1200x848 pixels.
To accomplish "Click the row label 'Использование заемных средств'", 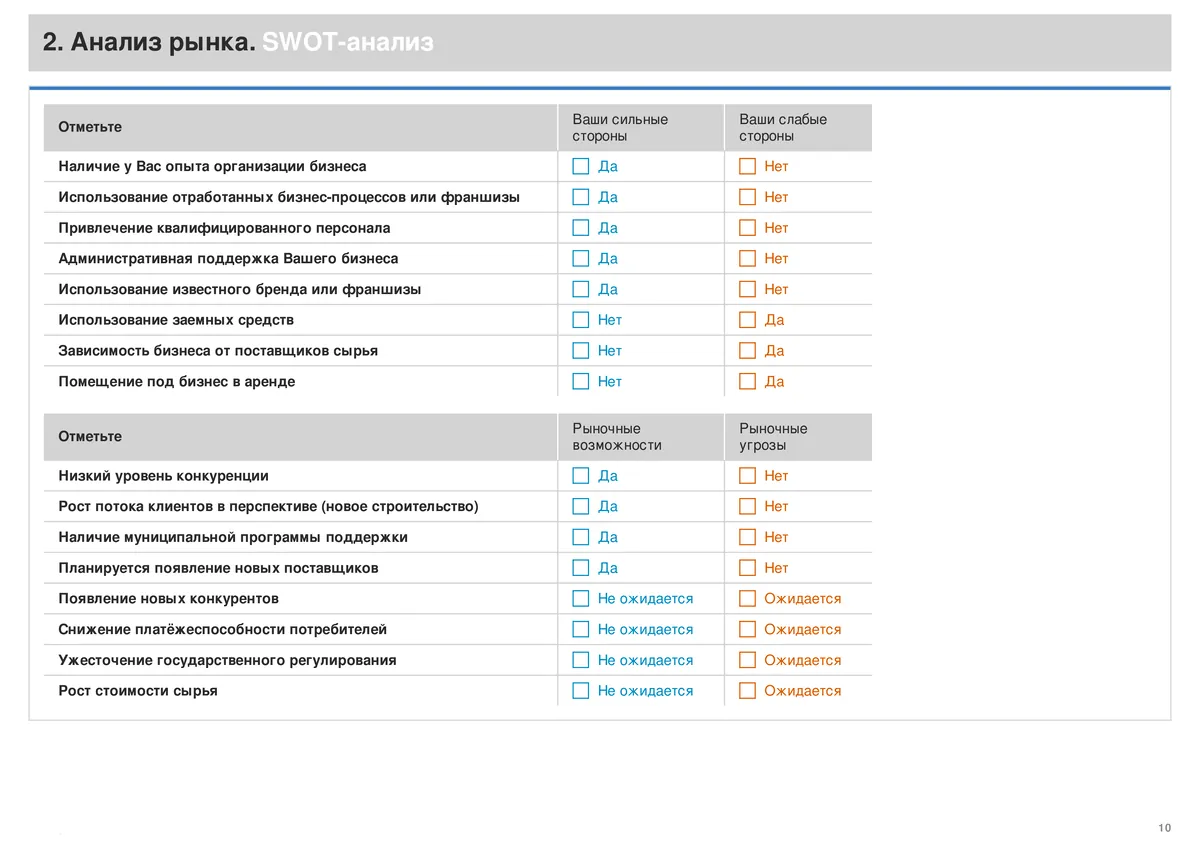I will (176, 320).
